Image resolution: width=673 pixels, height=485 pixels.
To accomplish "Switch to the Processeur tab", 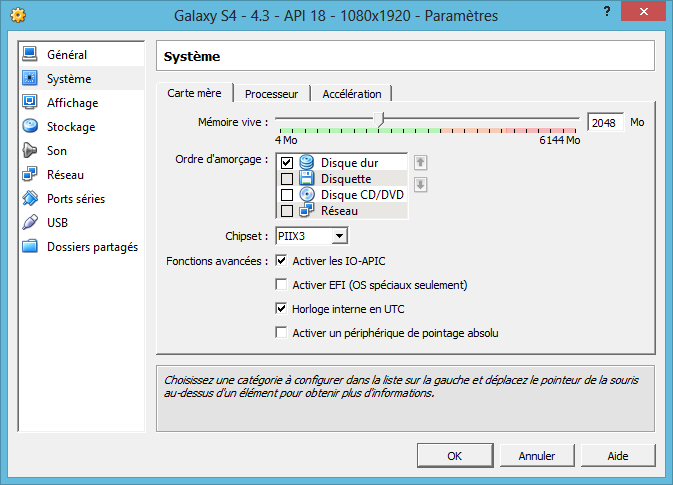I will click(x=271, y=94).
